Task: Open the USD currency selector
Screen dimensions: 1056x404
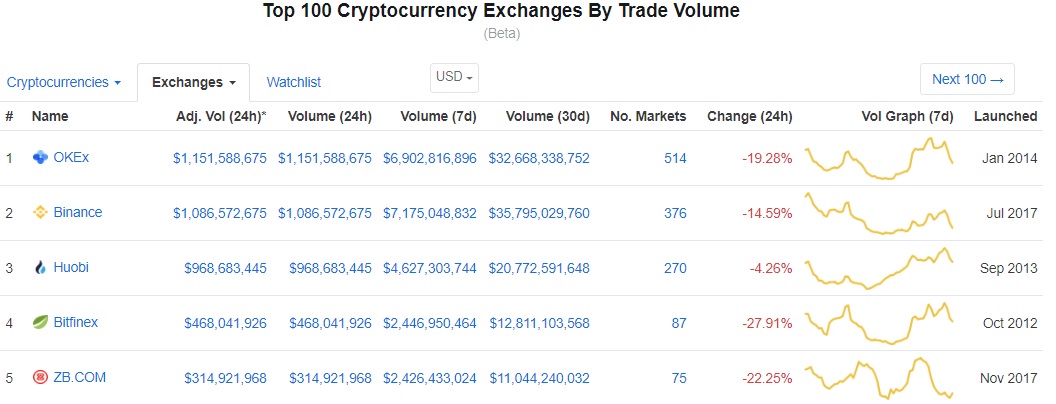Action: [x=455, y=77]
